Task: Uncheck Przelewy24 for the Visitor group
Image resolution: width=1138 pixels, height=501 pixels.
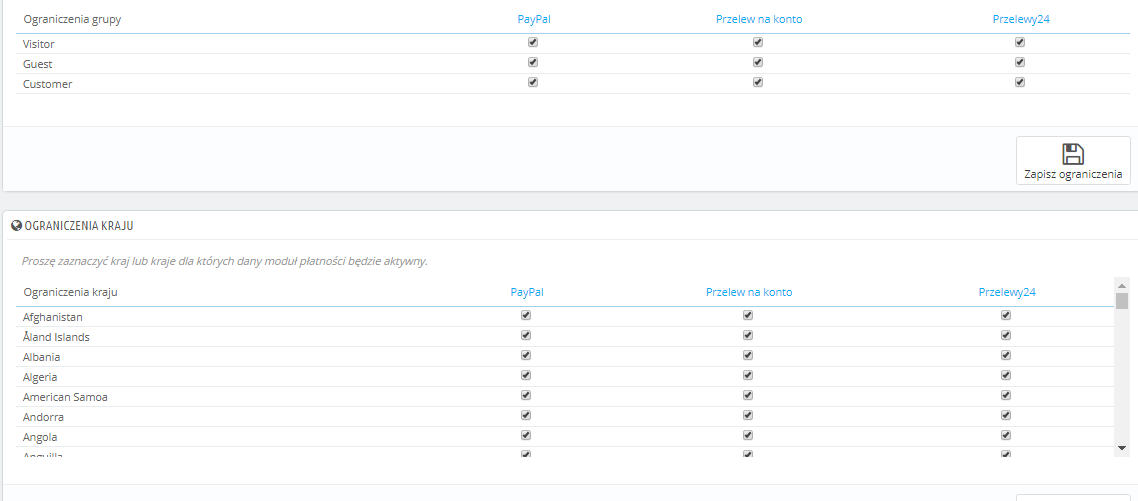Action: tap(1020, 42)
